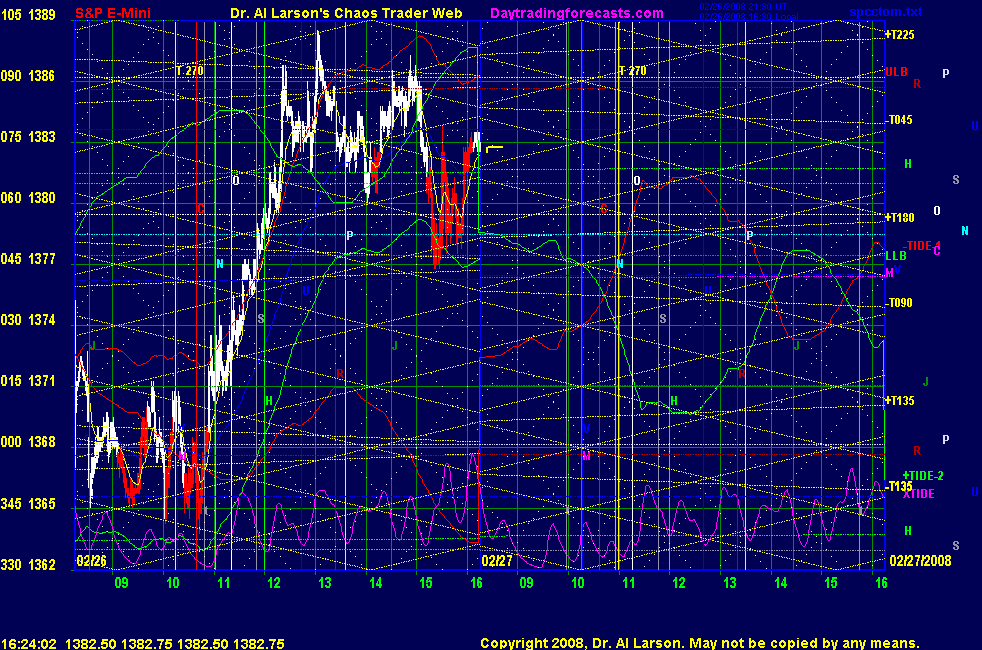Viewport: 982px width, 650px height.
Task: Click the red "-TIDE-1" legend label
Action: [923, 245]
